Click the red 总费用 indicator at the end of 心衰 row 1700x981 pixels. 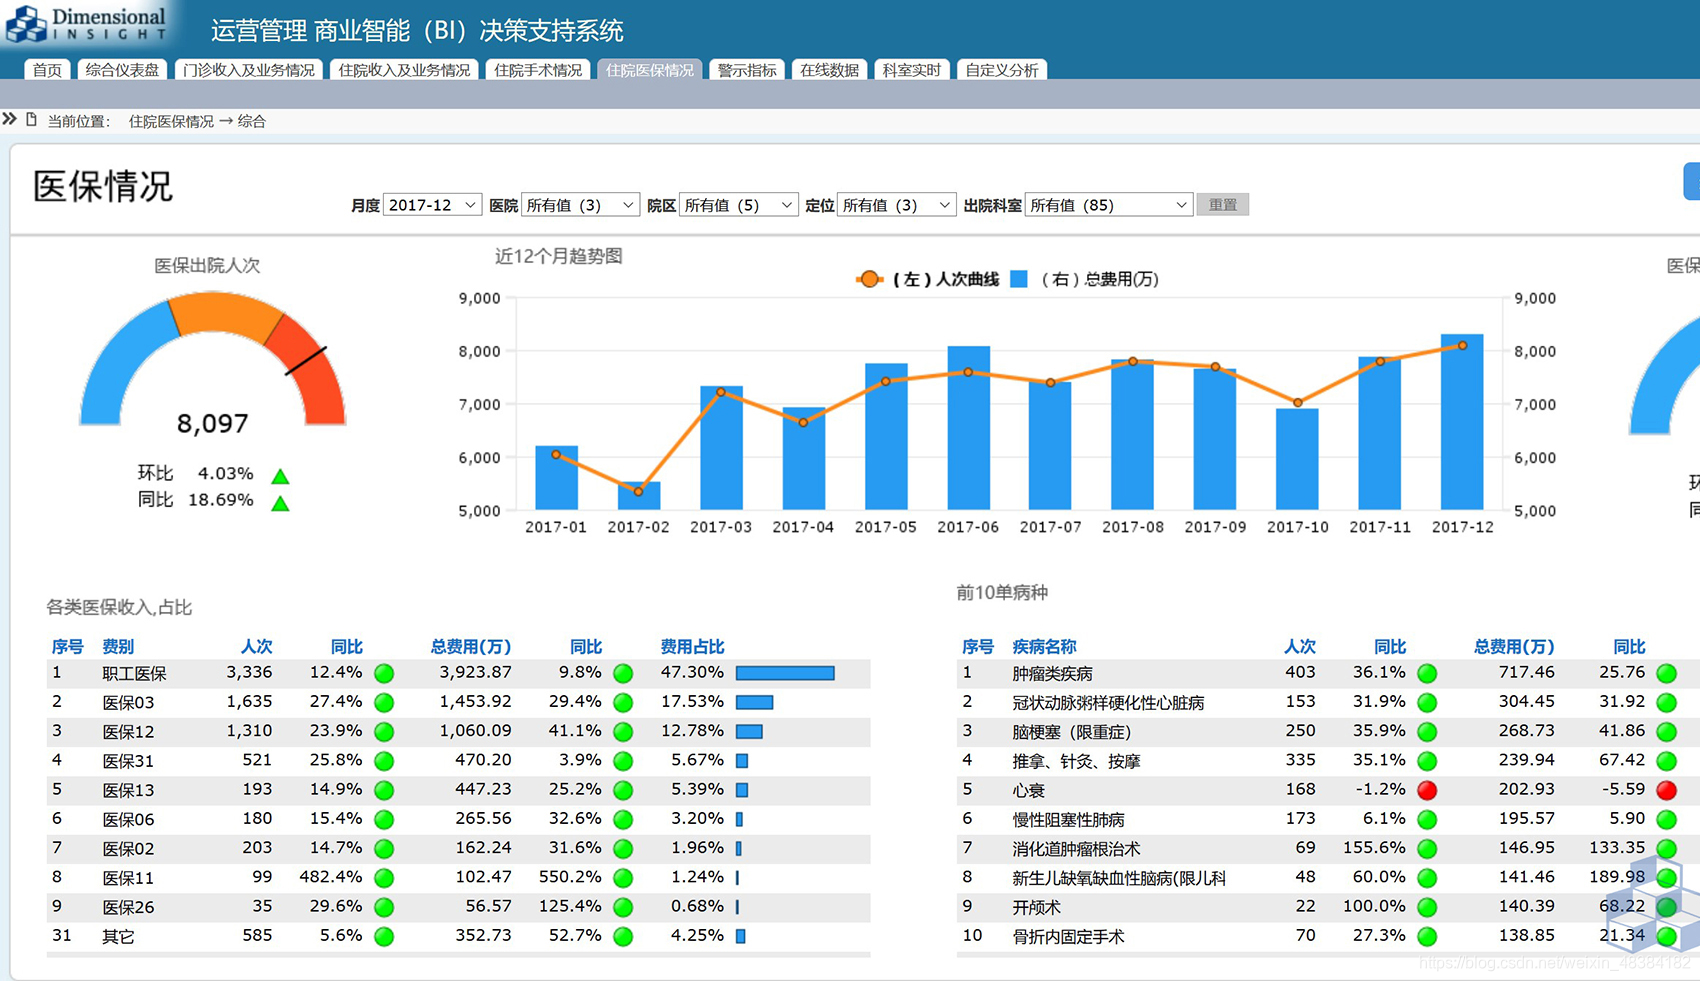tap(1666, 790)
